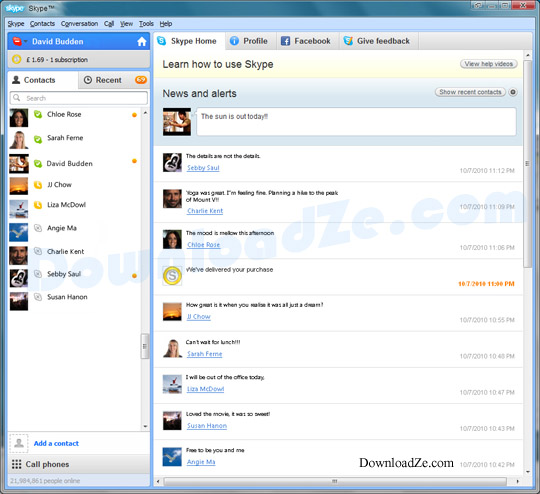Click Sarah Ferne's online status icon
Viewport: 540px width, 494px height.
38,139
